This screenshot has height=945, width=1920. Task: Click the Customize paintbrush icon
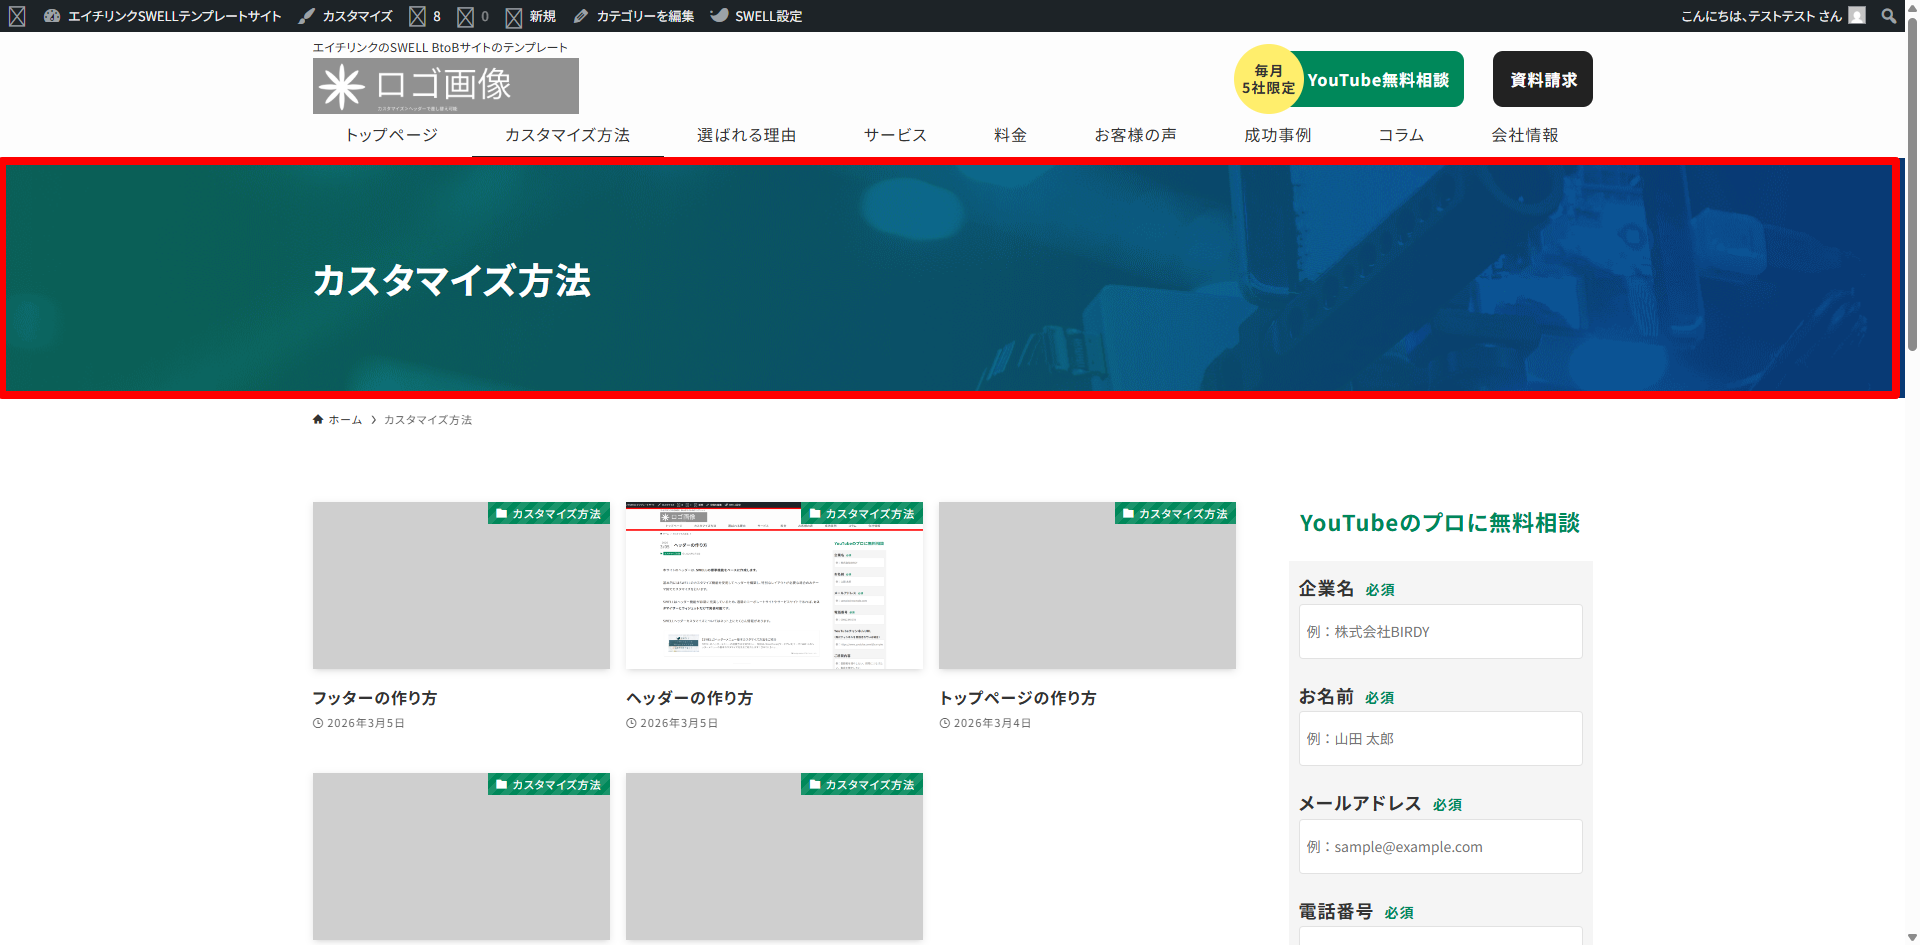[307, 16]
